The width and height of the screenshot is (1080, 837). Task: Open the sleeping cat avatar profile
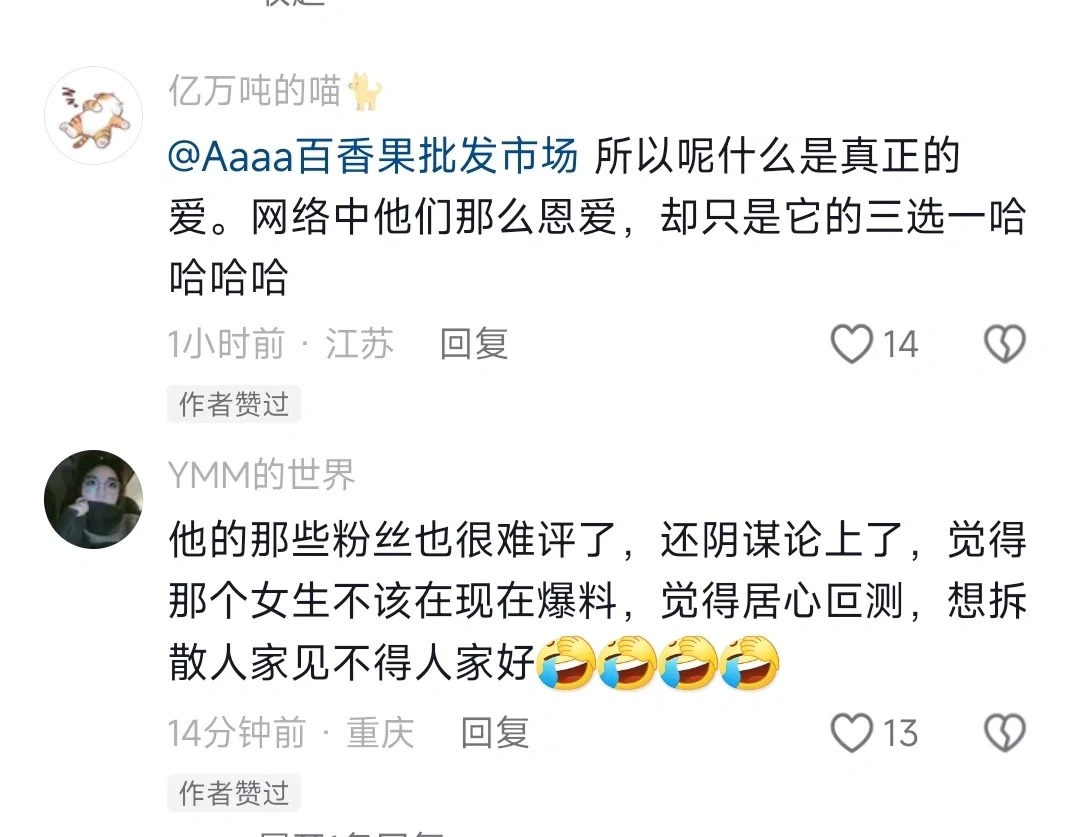pos(93,115)
